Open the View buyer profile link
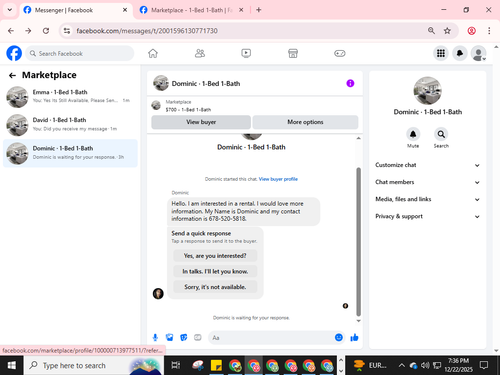The image size is (500, 375). pos(278,179)
